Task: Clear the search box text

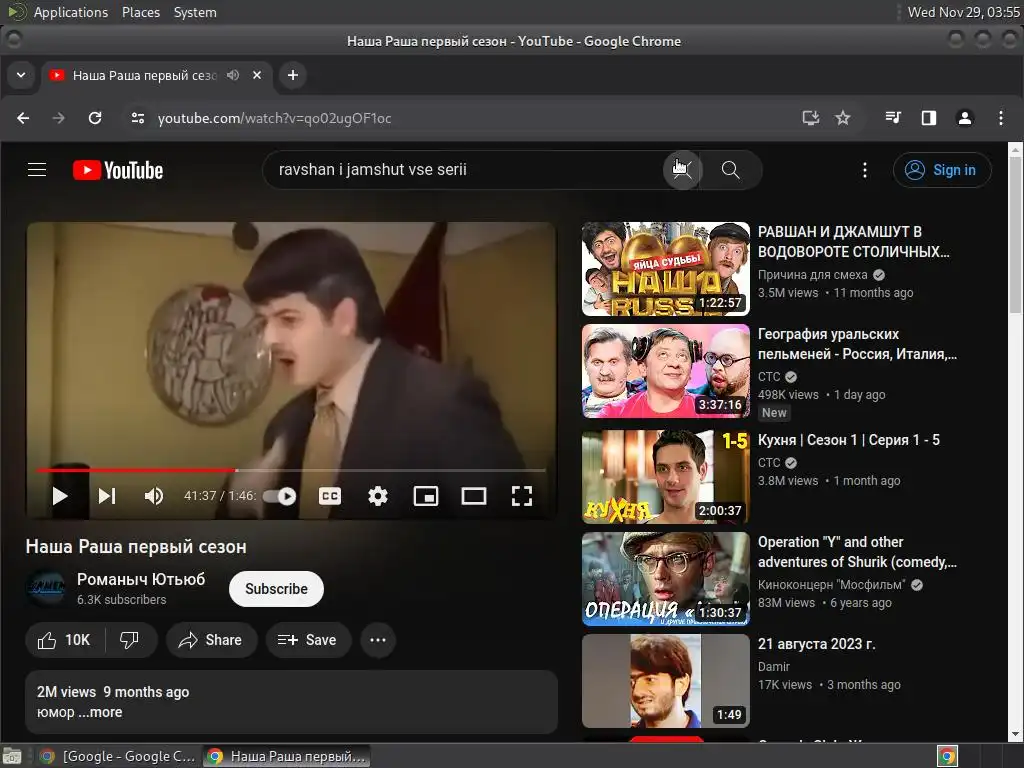Action: 682,170
